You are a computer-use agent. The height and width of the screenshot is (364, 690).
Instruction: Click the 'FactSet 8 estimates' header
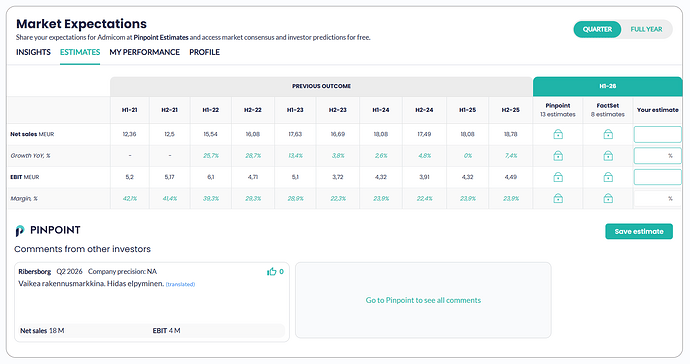[x=608, y=110]
